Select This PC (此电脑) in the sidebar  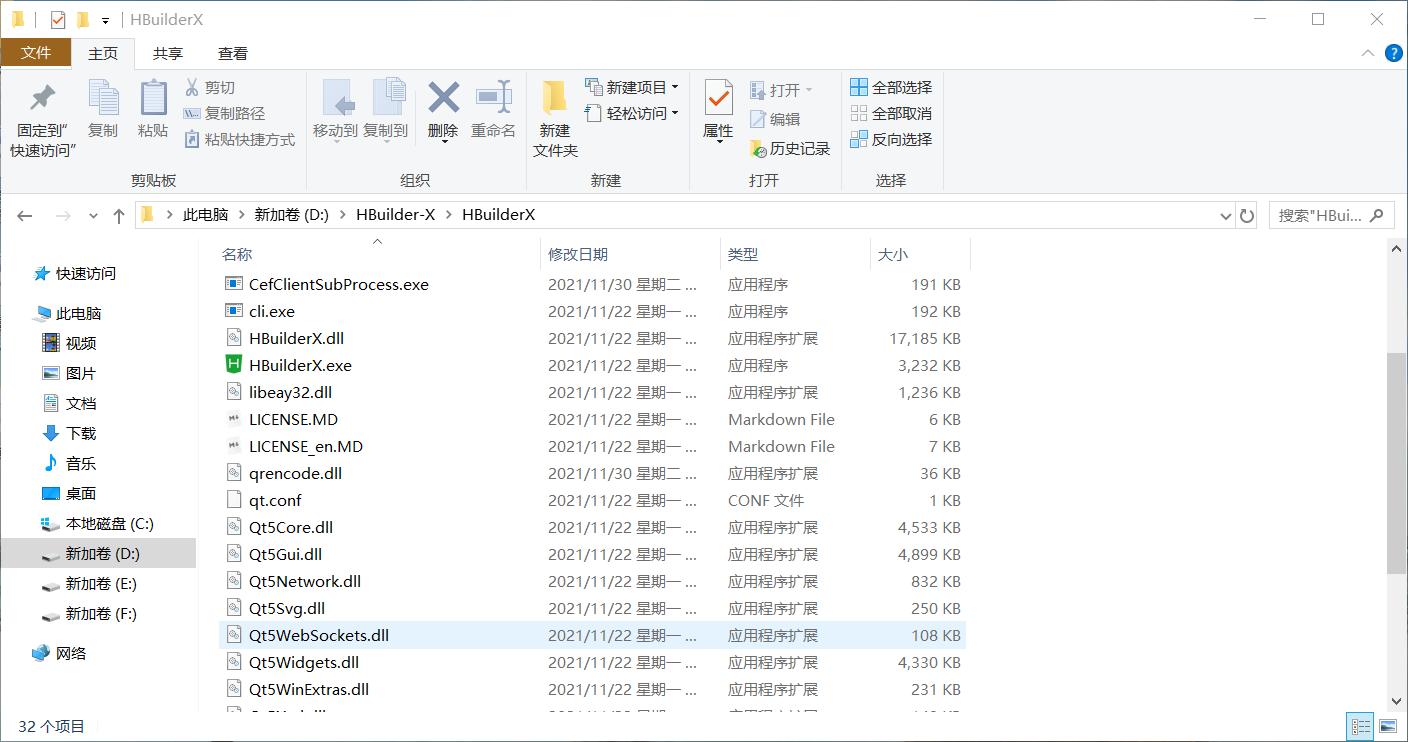coord(79,314)
